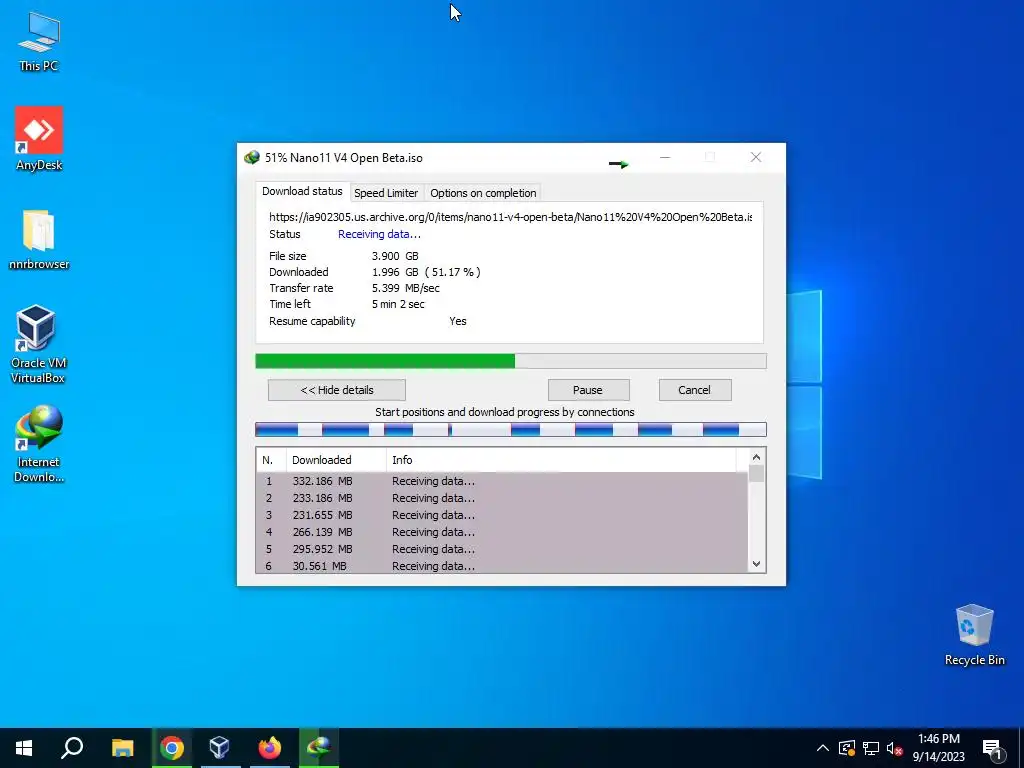
Task: Click the Downloaded column header
Action: click(x=336, y=460)
